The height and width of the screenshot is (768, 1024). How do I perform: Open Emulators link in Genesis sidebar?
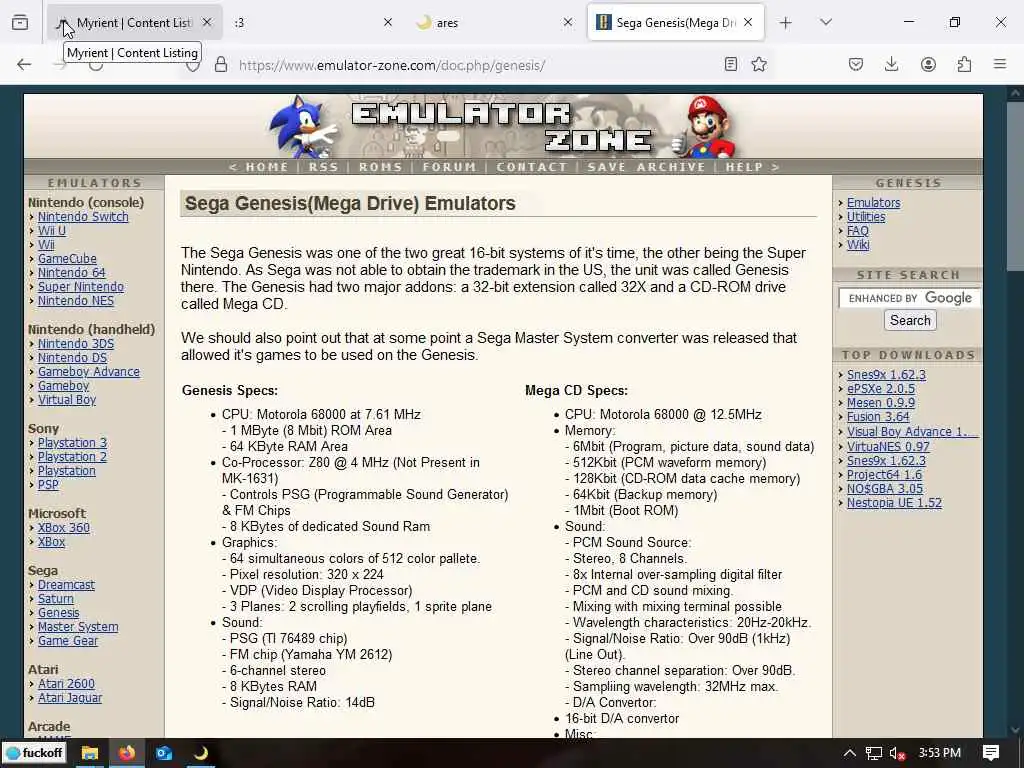click(x=873, y=203)
